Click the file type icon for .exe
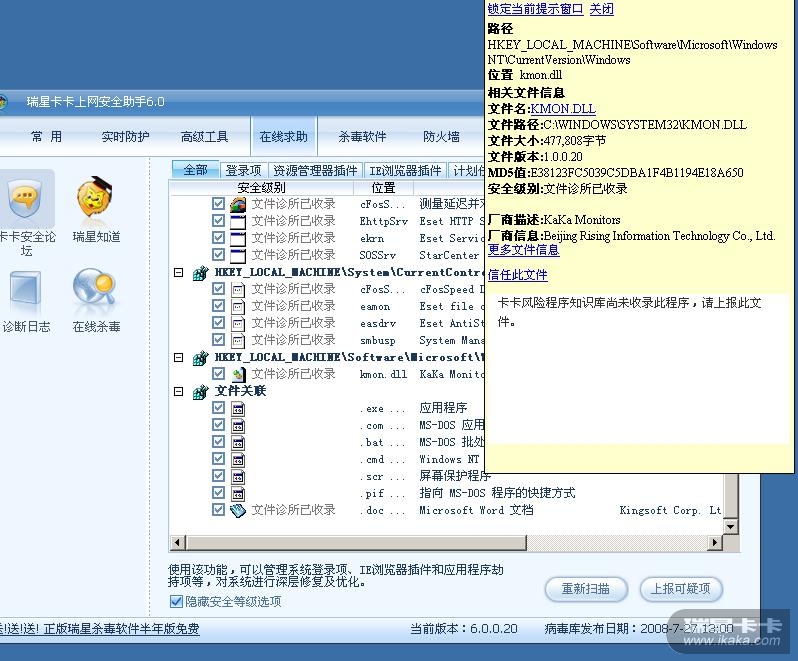This screenshot has width=798, height=661. pos(238,409)
